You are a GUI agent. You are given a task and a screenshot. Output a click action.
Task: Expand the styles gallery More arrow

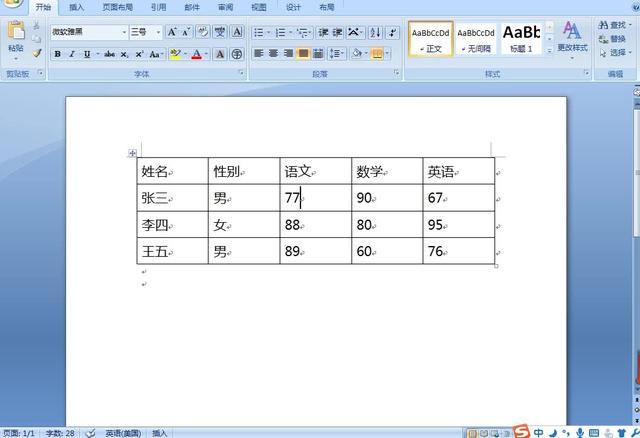[549, 50]
